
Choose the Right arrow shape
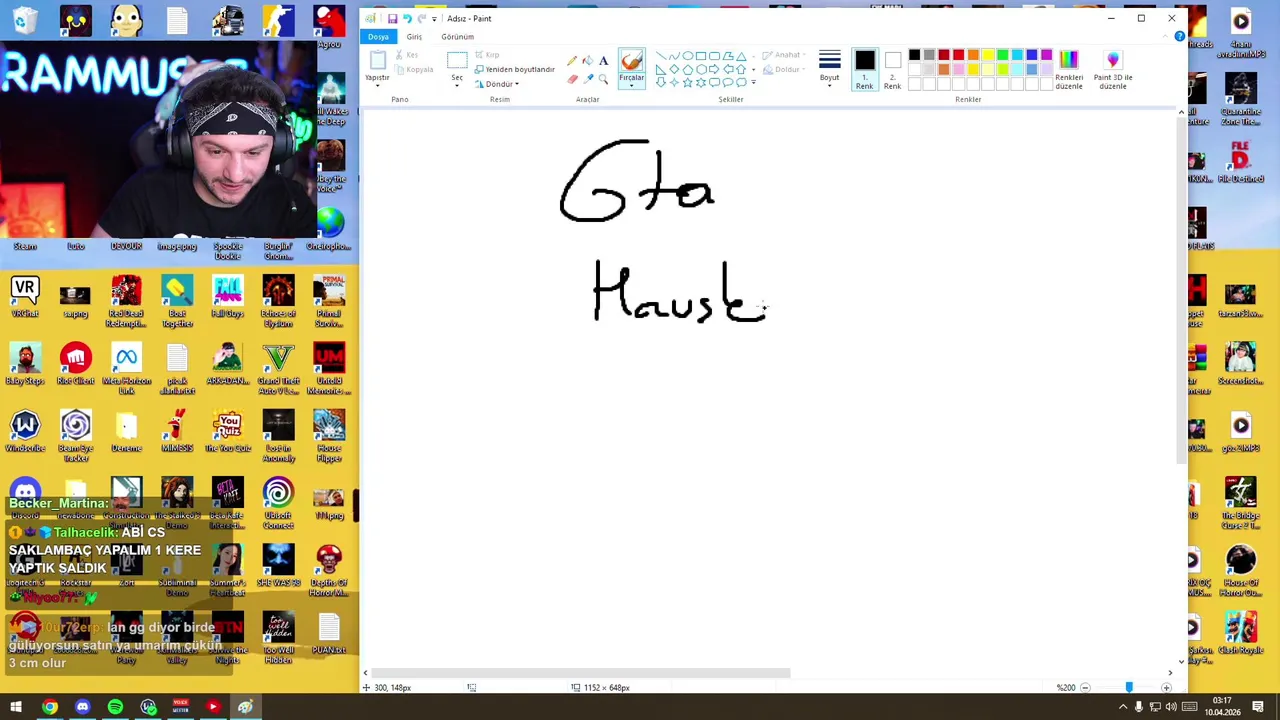click(x=714, y=69)
